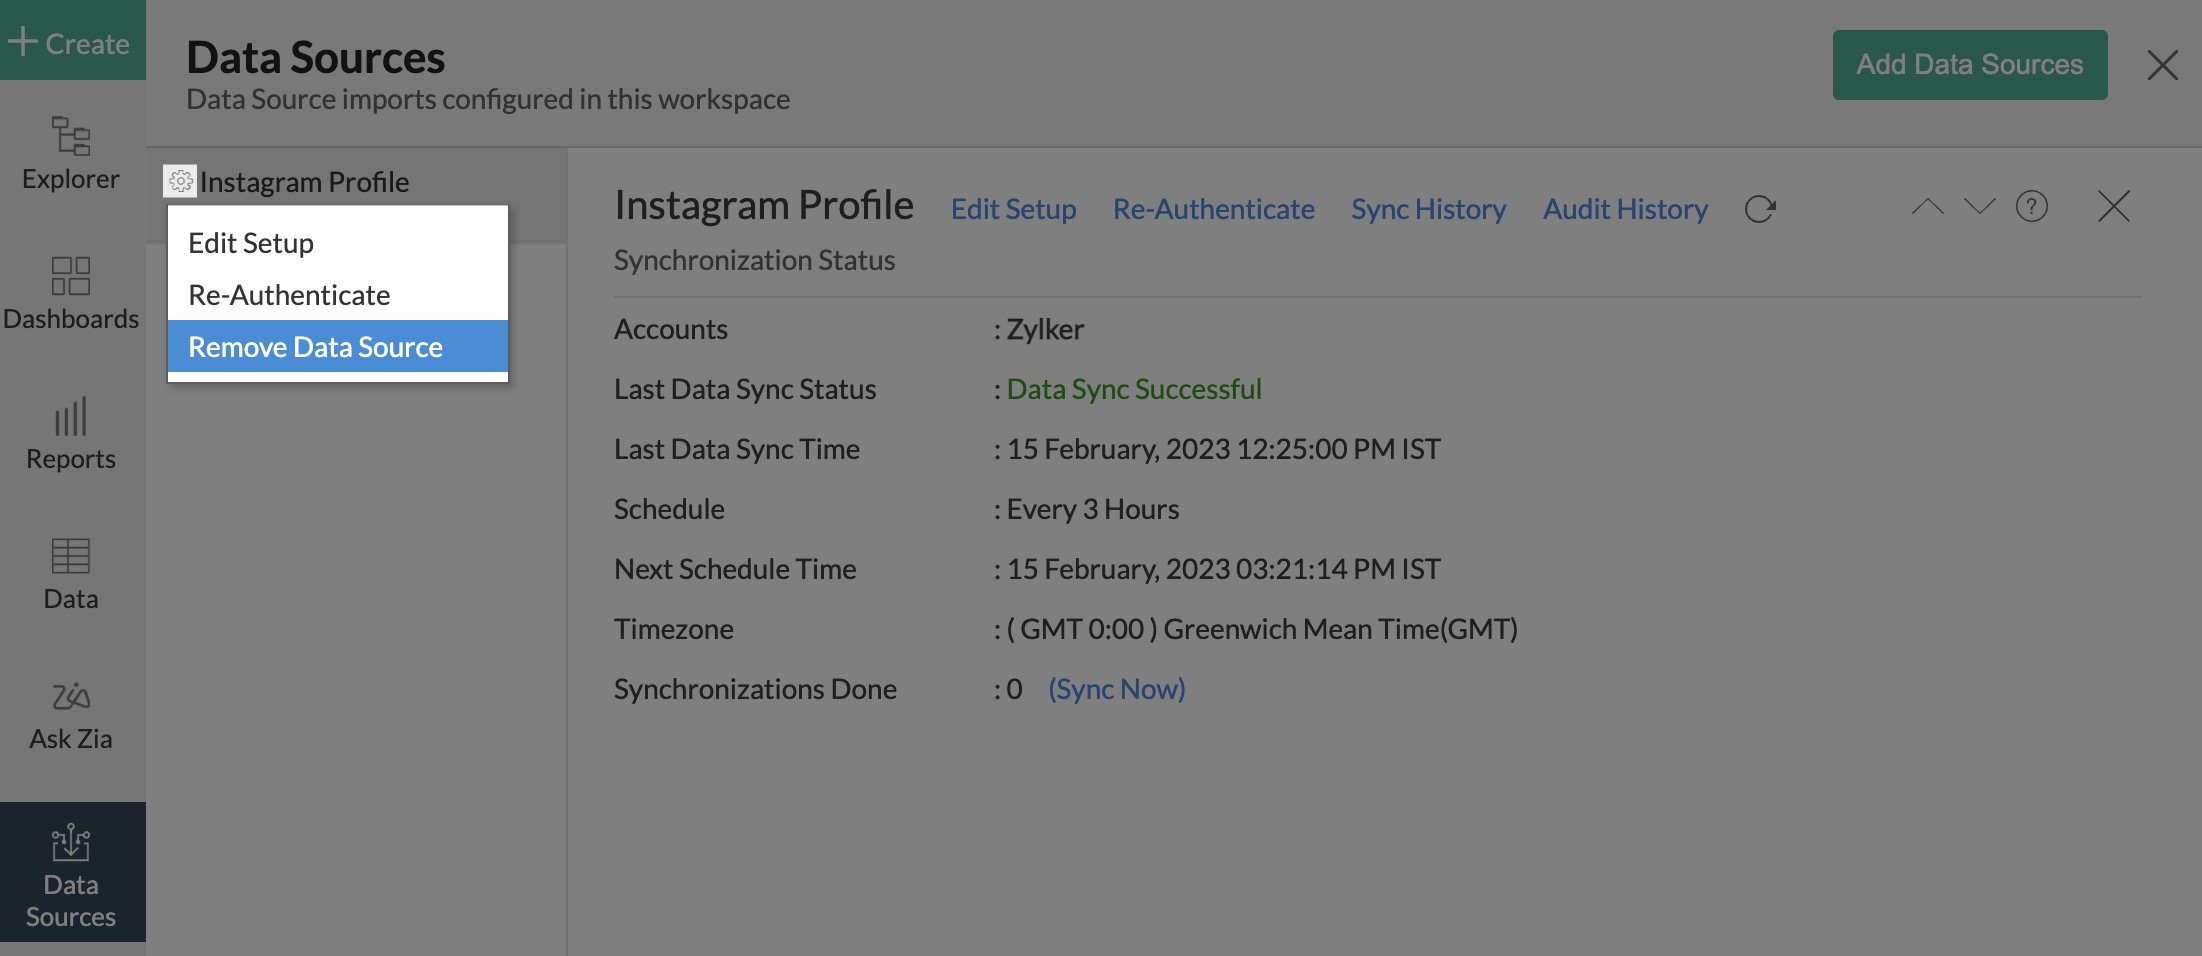
Task: Open the Audit History link
Action: tap(1625, 209)
